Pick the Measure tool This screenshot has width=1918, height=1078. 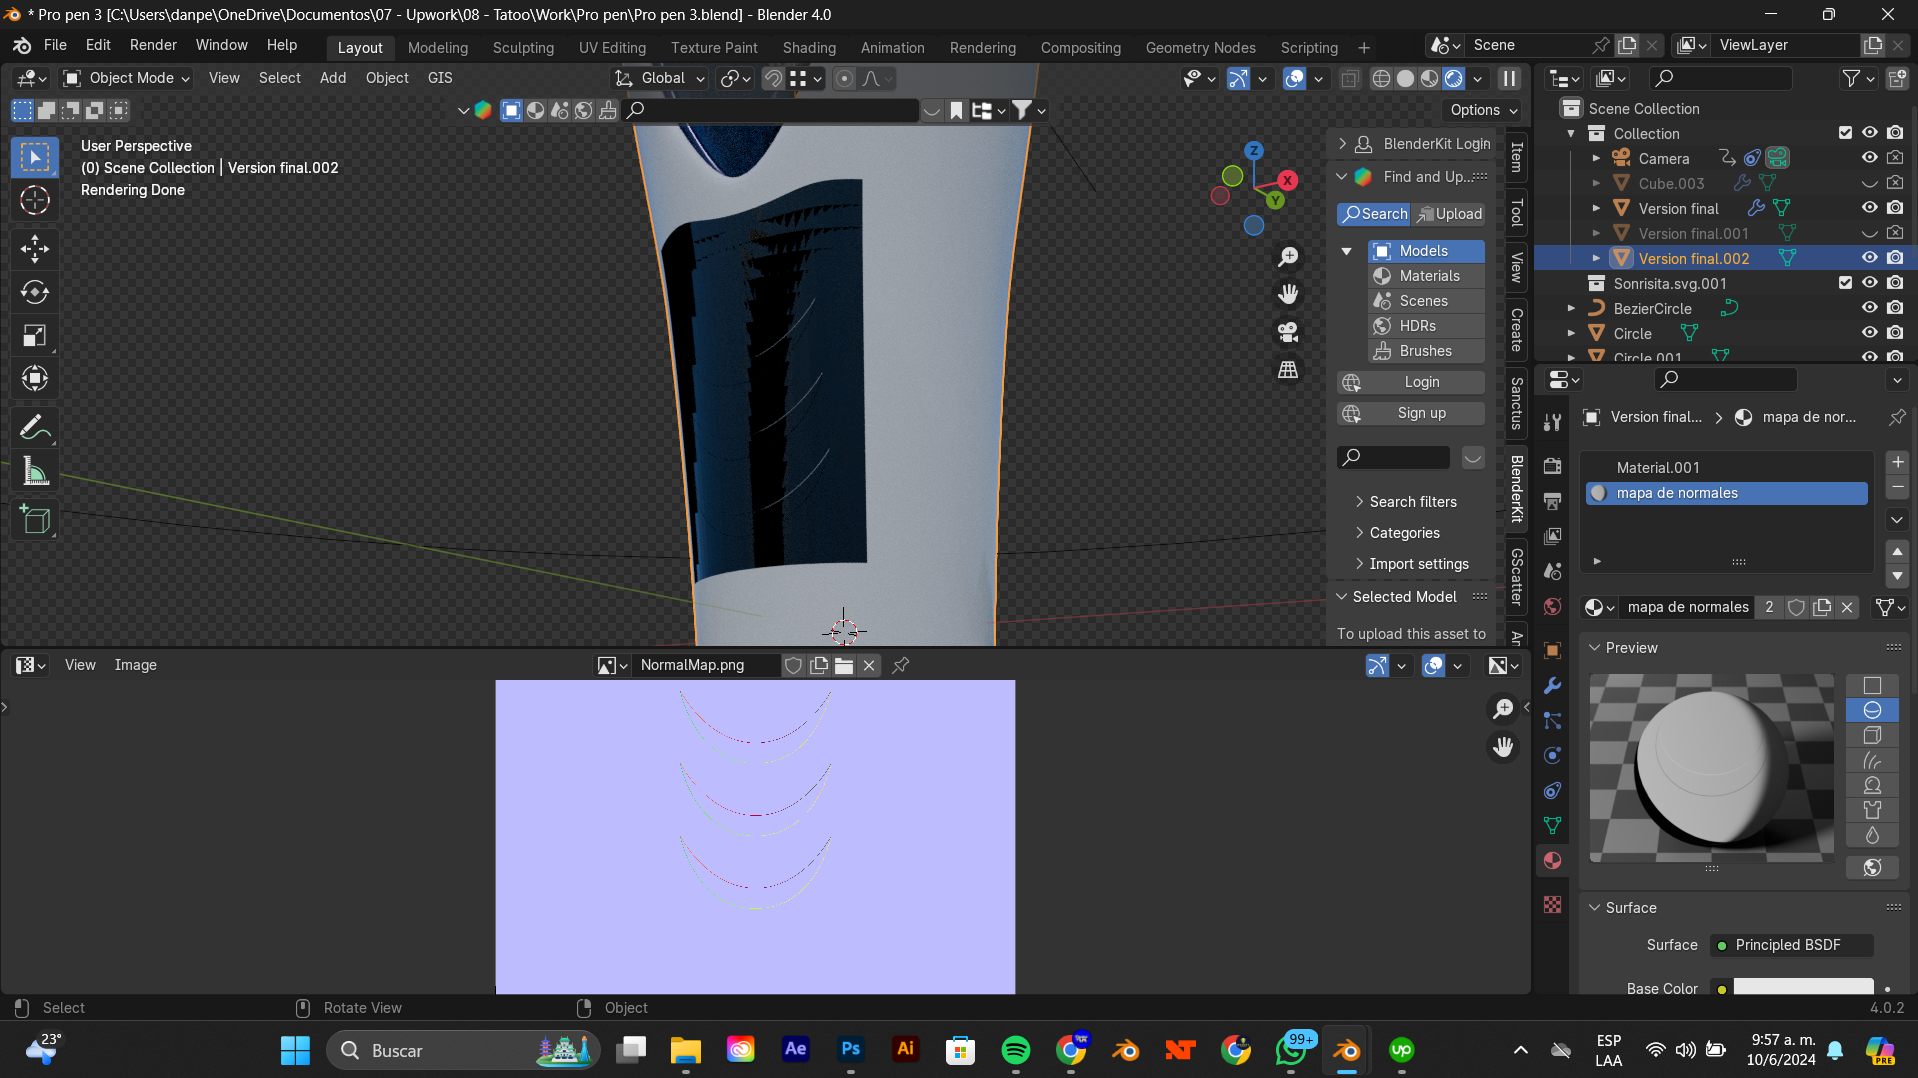click(35, 471)
